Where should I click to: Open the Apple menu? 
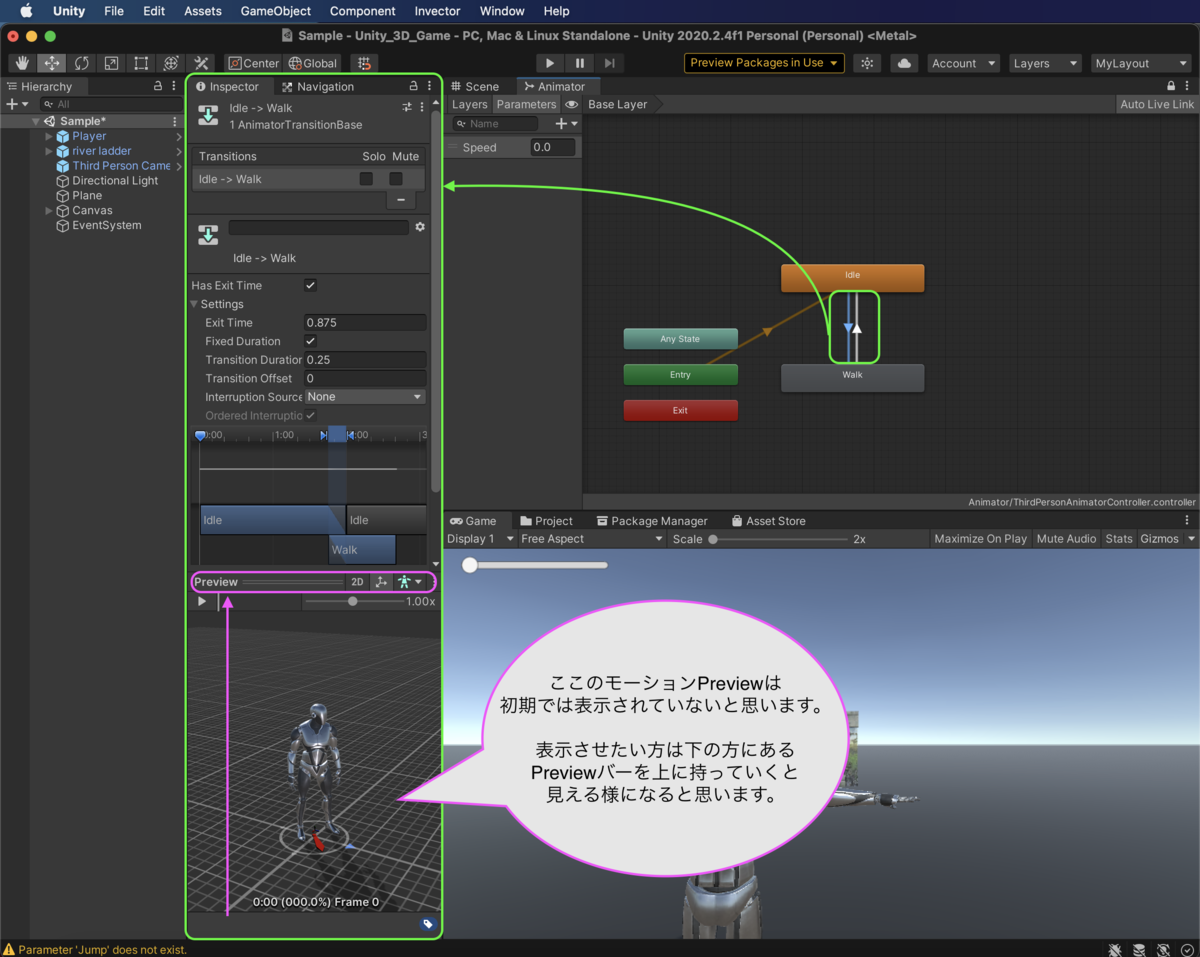pyautogui.click(x=26, y=11)
